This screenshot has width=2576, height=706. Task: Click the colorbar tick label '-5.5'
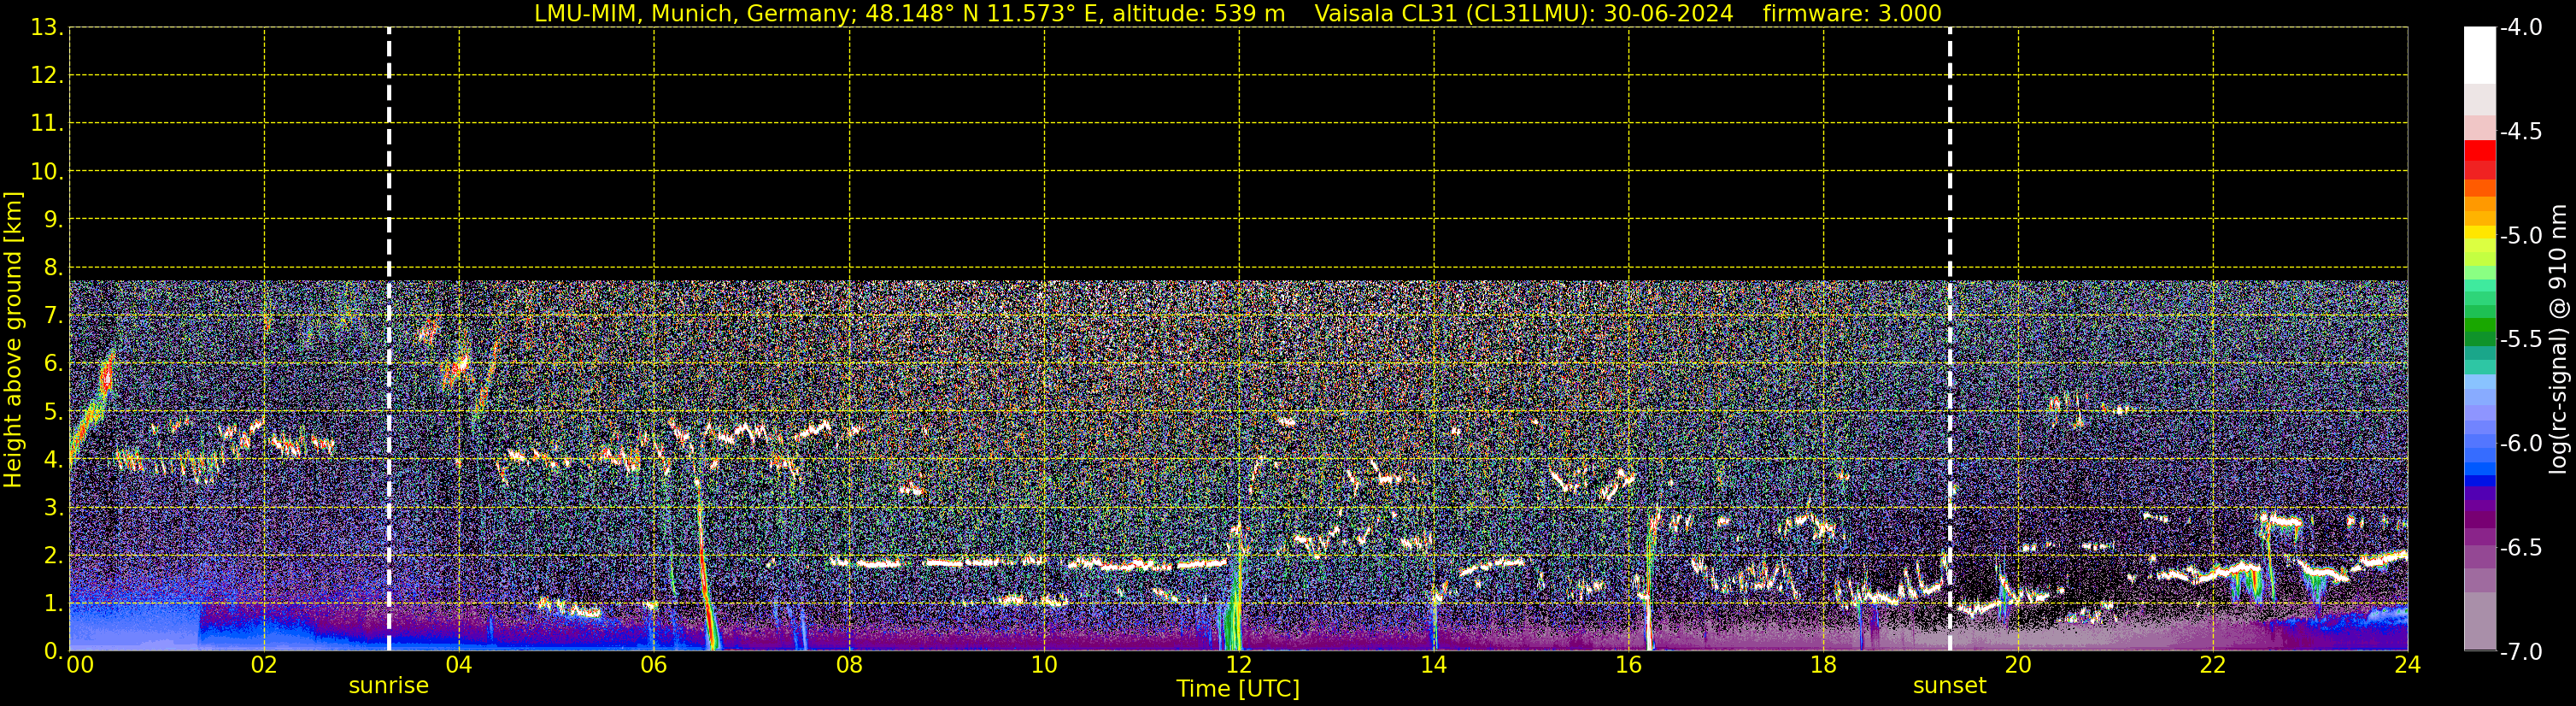pos(2521,340)
